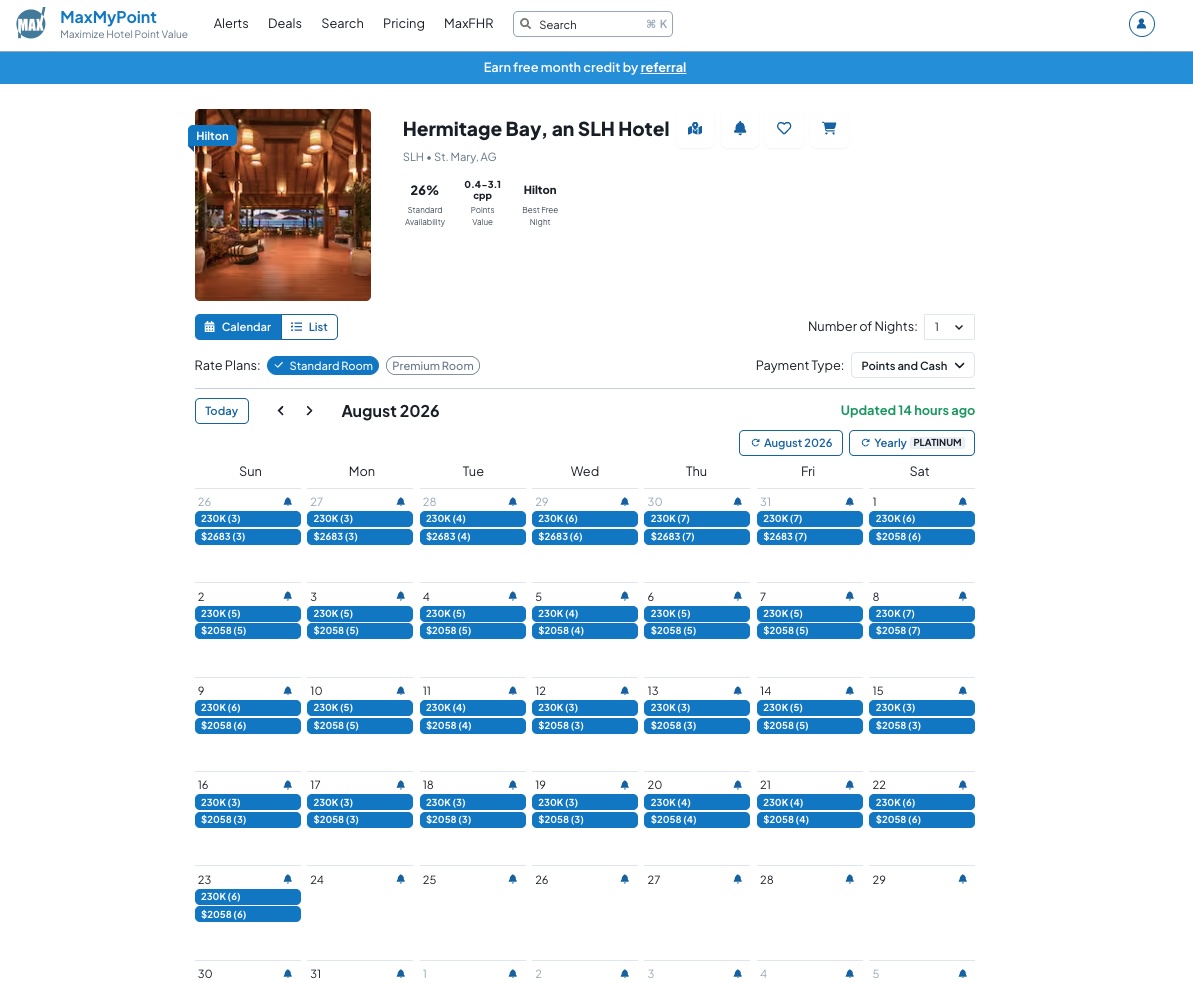Switch to List view
The height and width of the screenshot is (983, 1193).
pyautogui.click(x=309, y=326)
